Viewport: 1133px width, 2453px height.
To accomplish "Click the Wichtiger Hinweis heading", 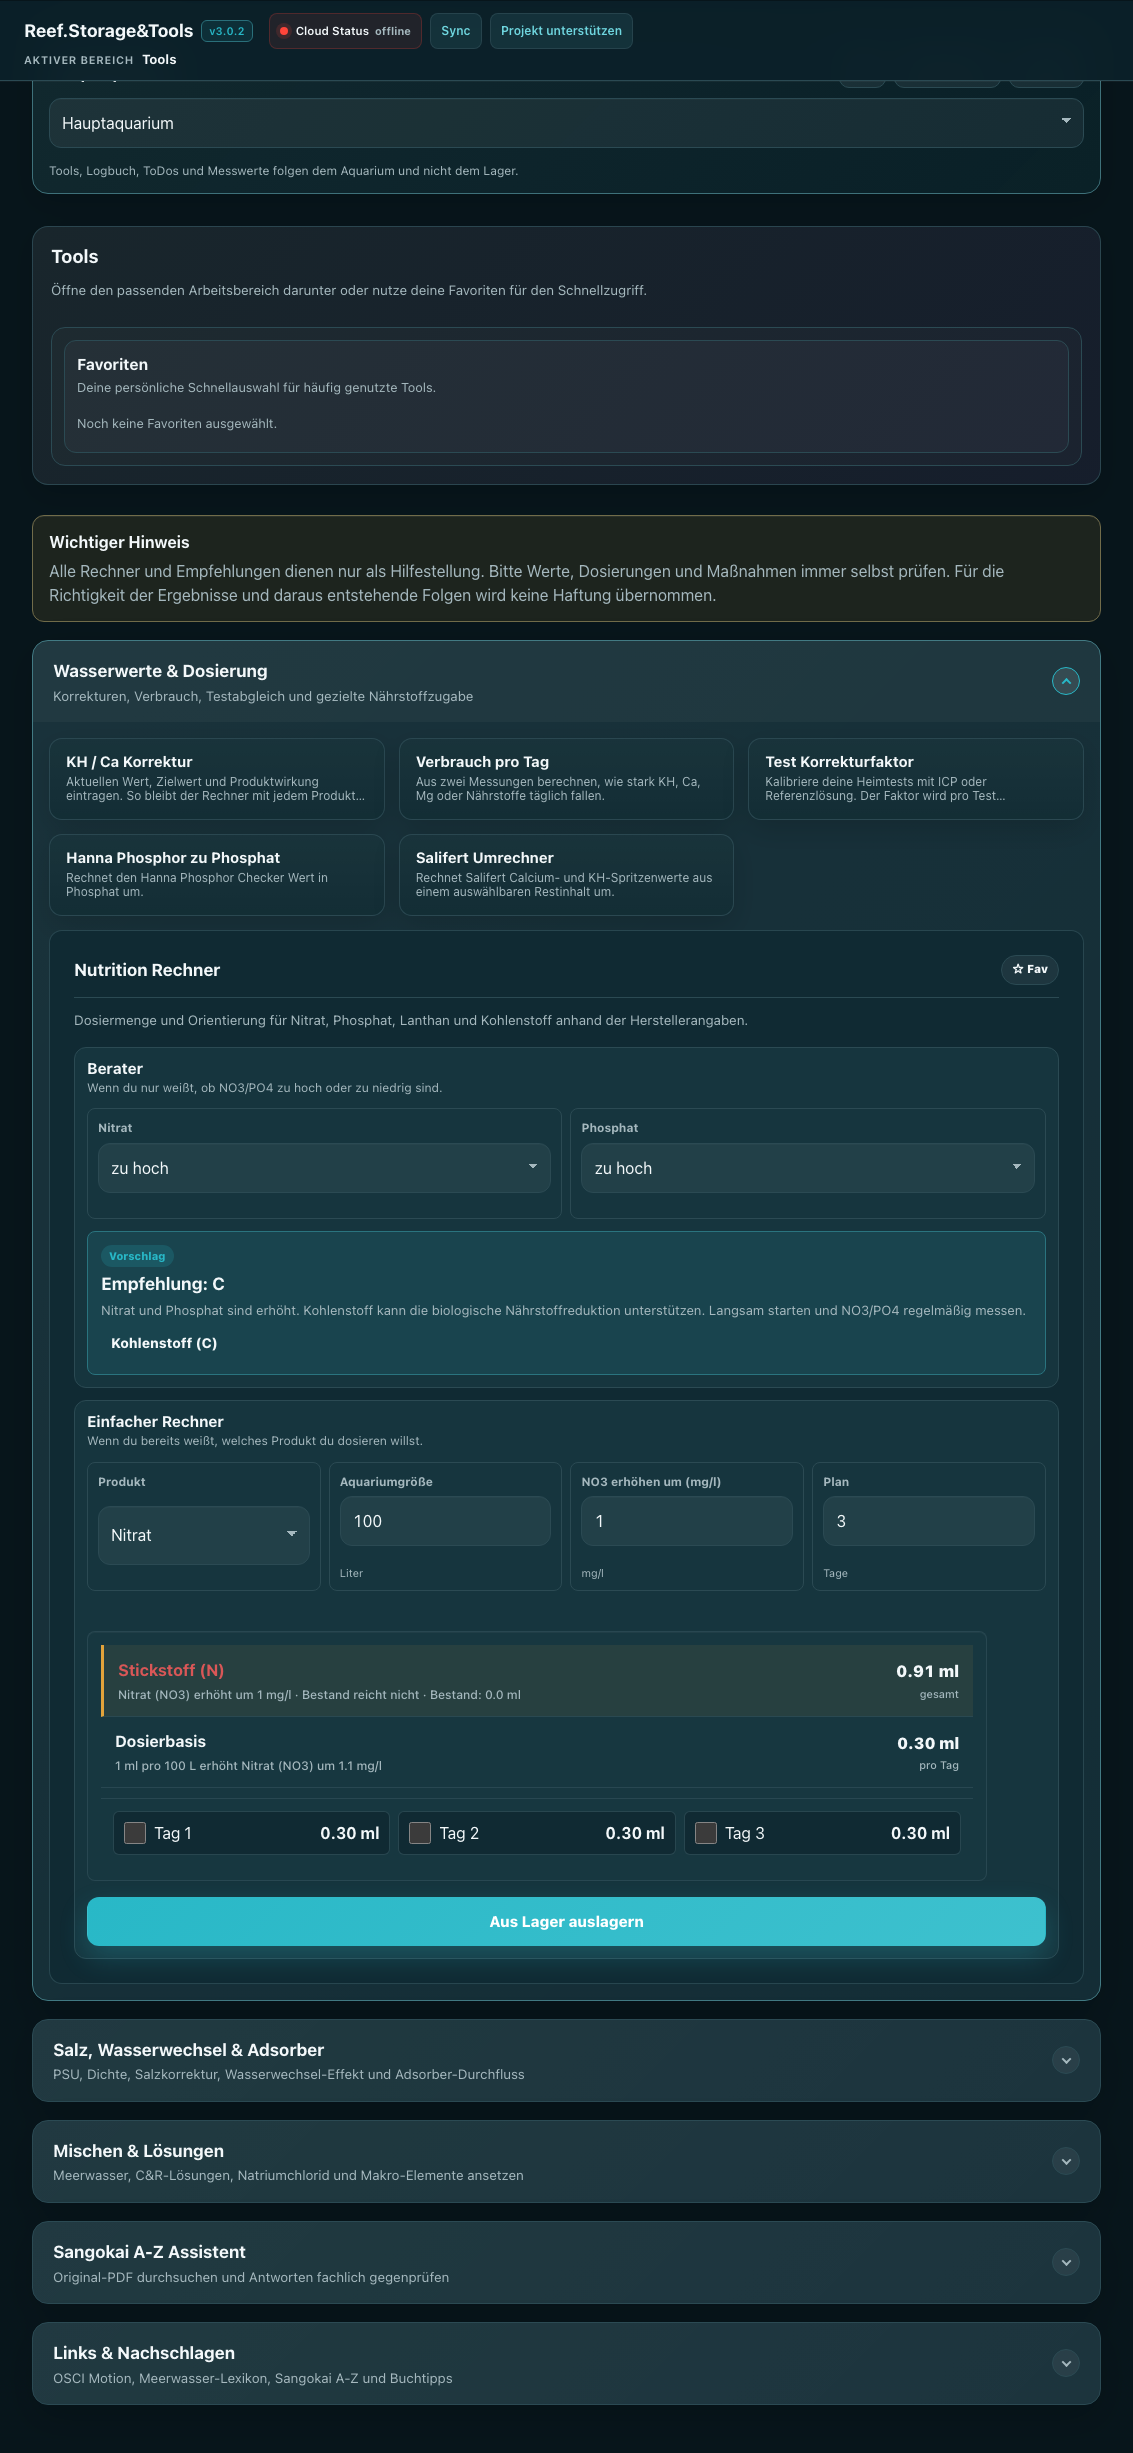I will coord(119,542).
